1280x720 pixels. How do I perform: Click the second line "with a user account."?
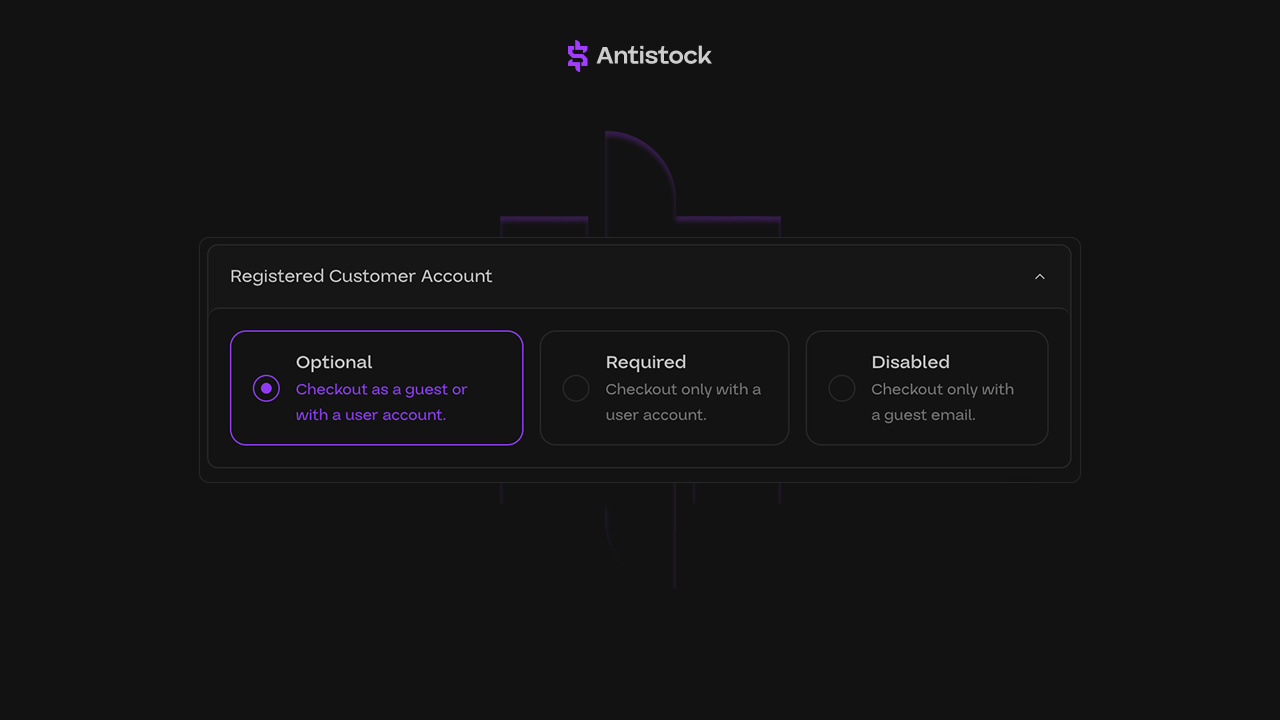point(371,415)
